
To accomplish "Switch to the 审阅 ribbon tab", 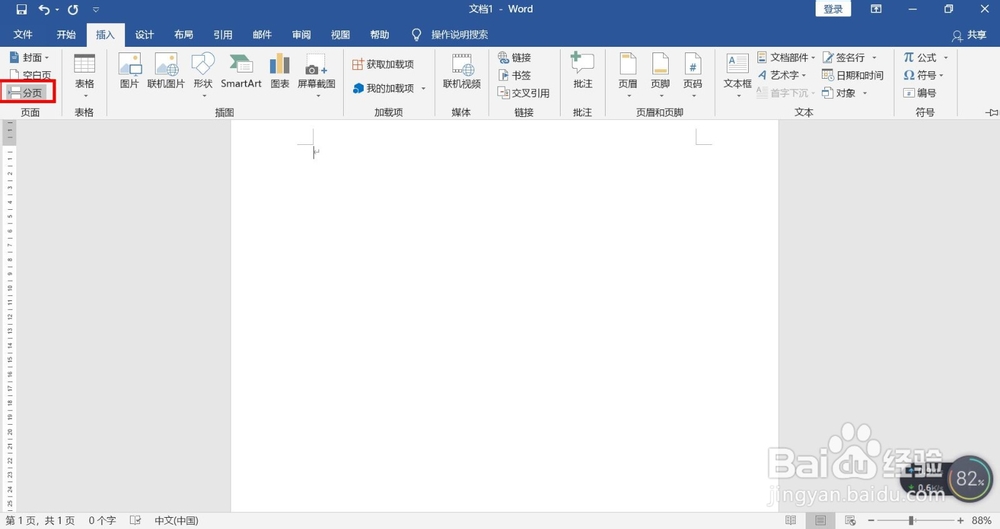I will click(x=301, y=34).
